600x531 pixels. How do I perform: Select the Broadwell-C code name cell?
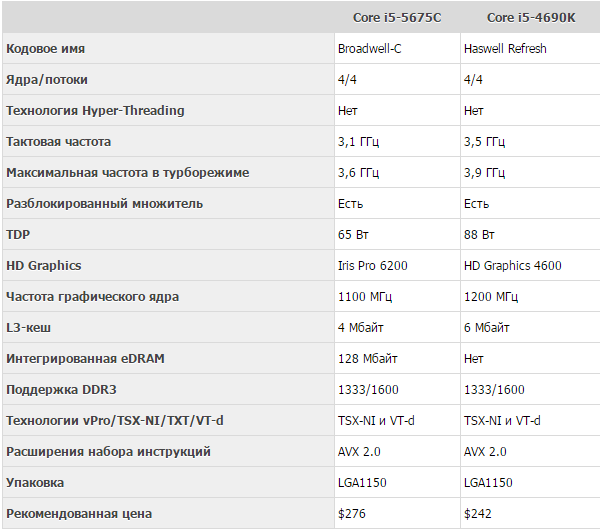(x=370, y=49)
